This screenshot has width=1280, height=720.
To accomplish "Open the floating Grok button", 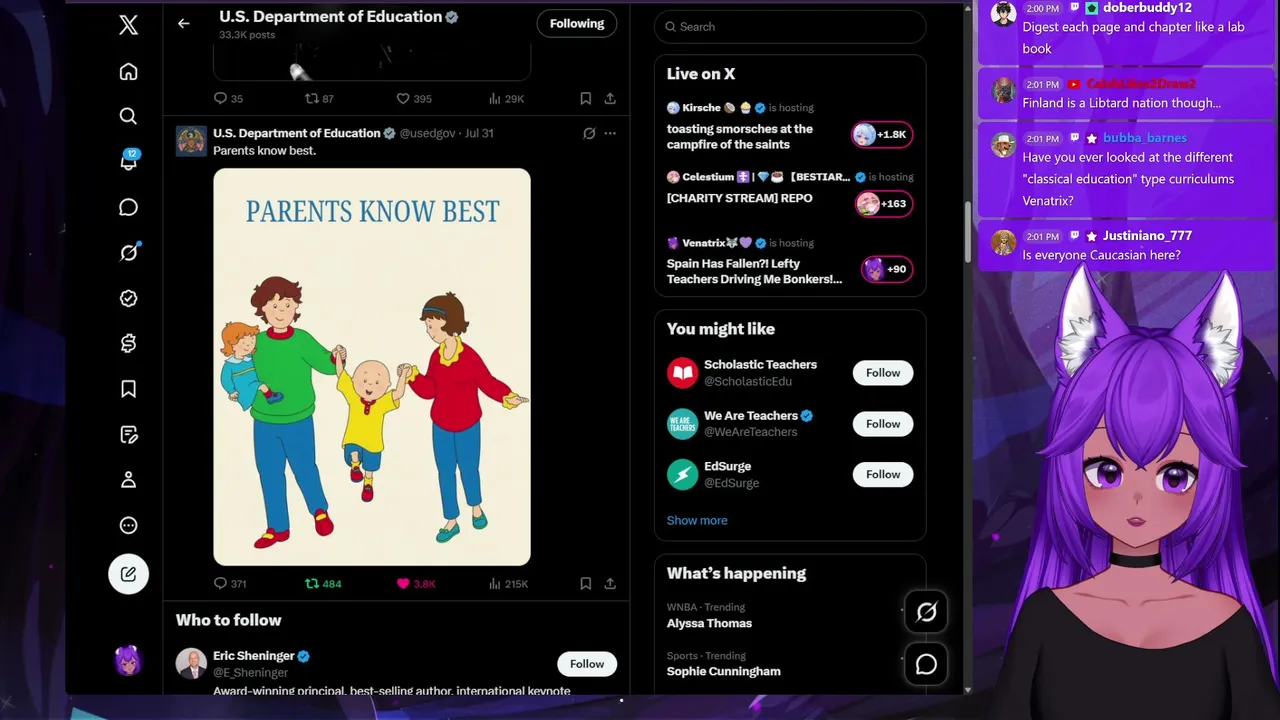I will [926, 613].
